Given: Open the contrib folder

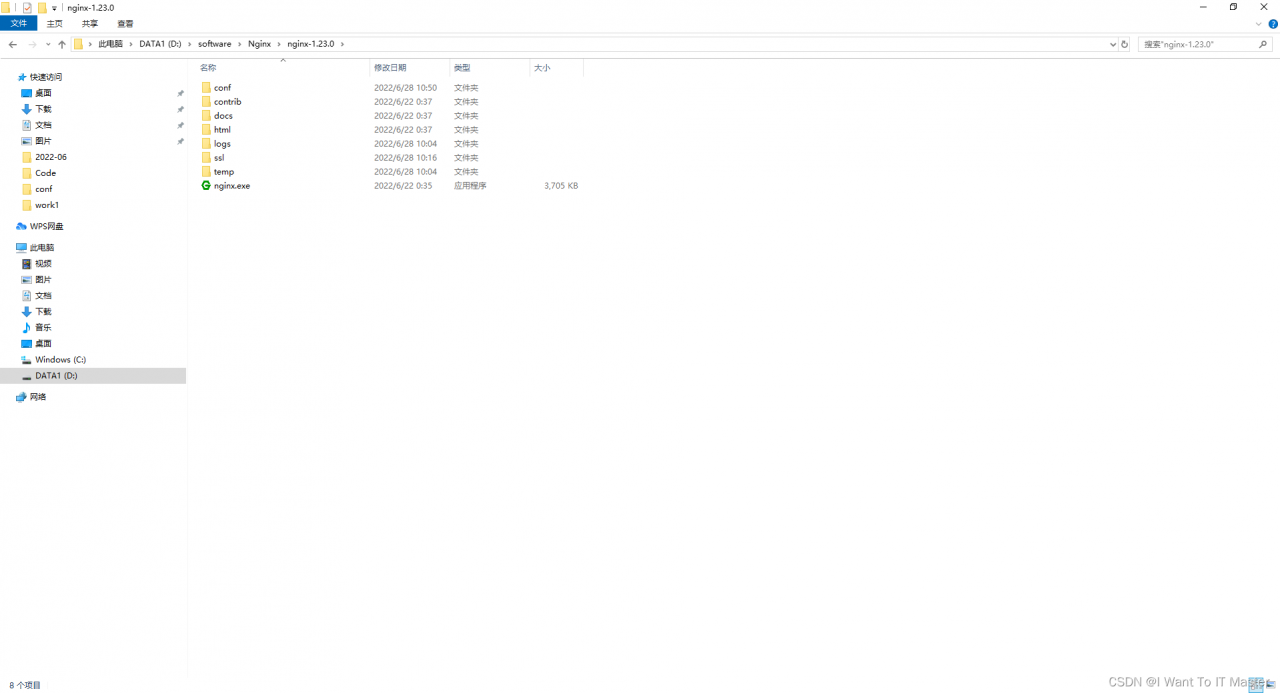Looking at the screenshot, I should pos(227,102).
